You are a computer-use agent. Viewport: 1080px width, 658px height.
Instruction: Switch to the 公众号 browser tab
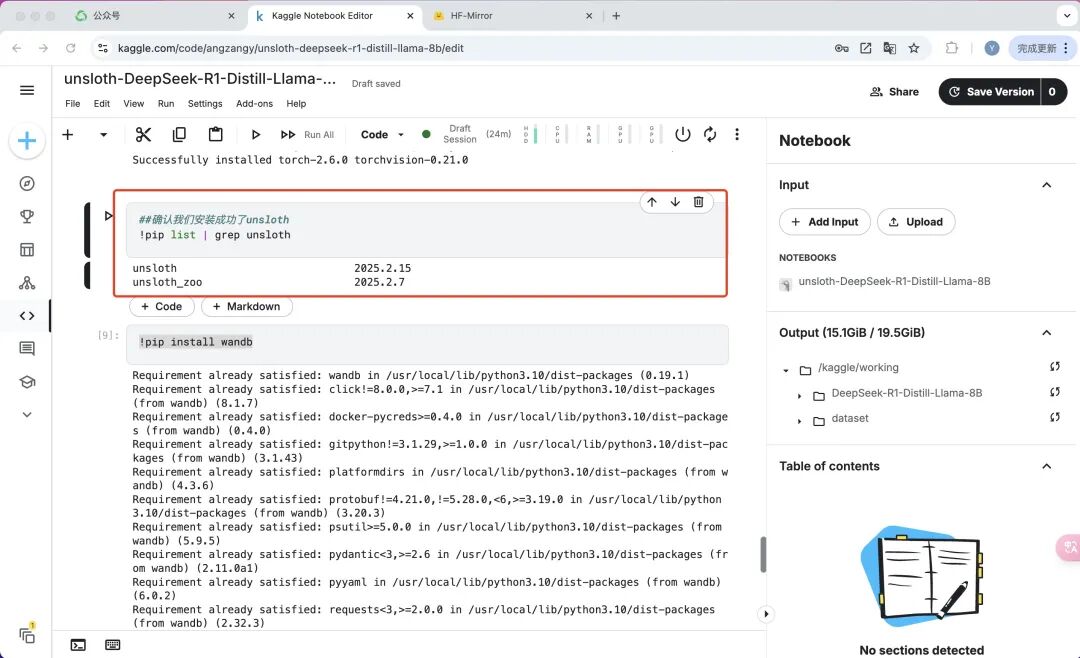click(154, 16)
